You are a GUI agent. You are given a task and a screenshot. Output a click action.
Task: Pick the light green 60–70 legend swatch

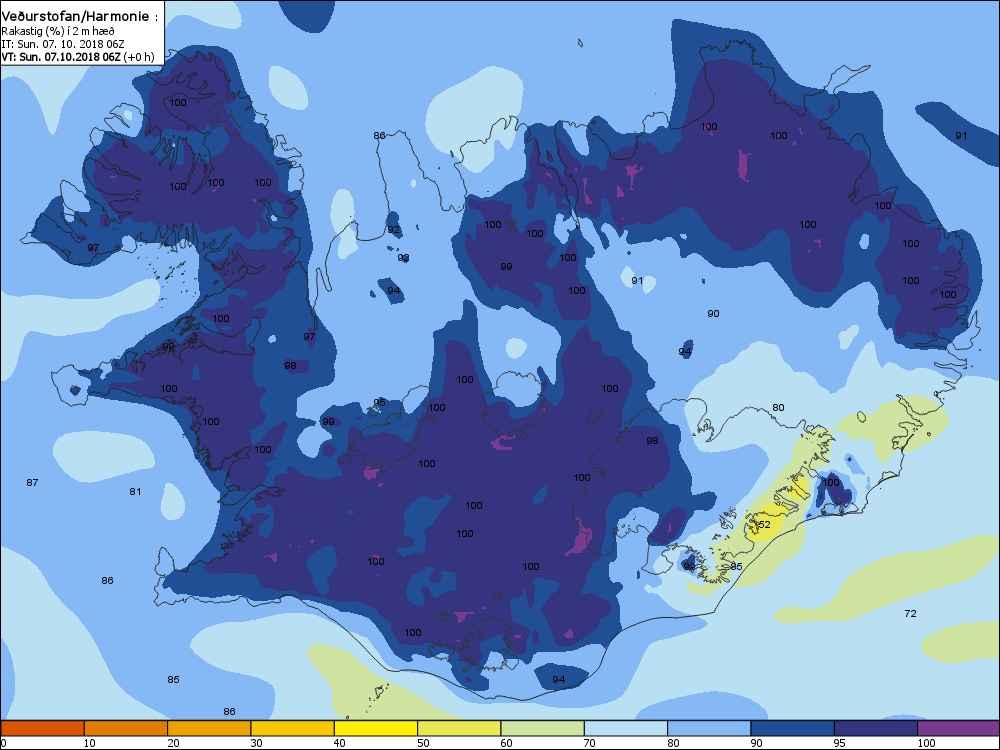click(543, 728)
